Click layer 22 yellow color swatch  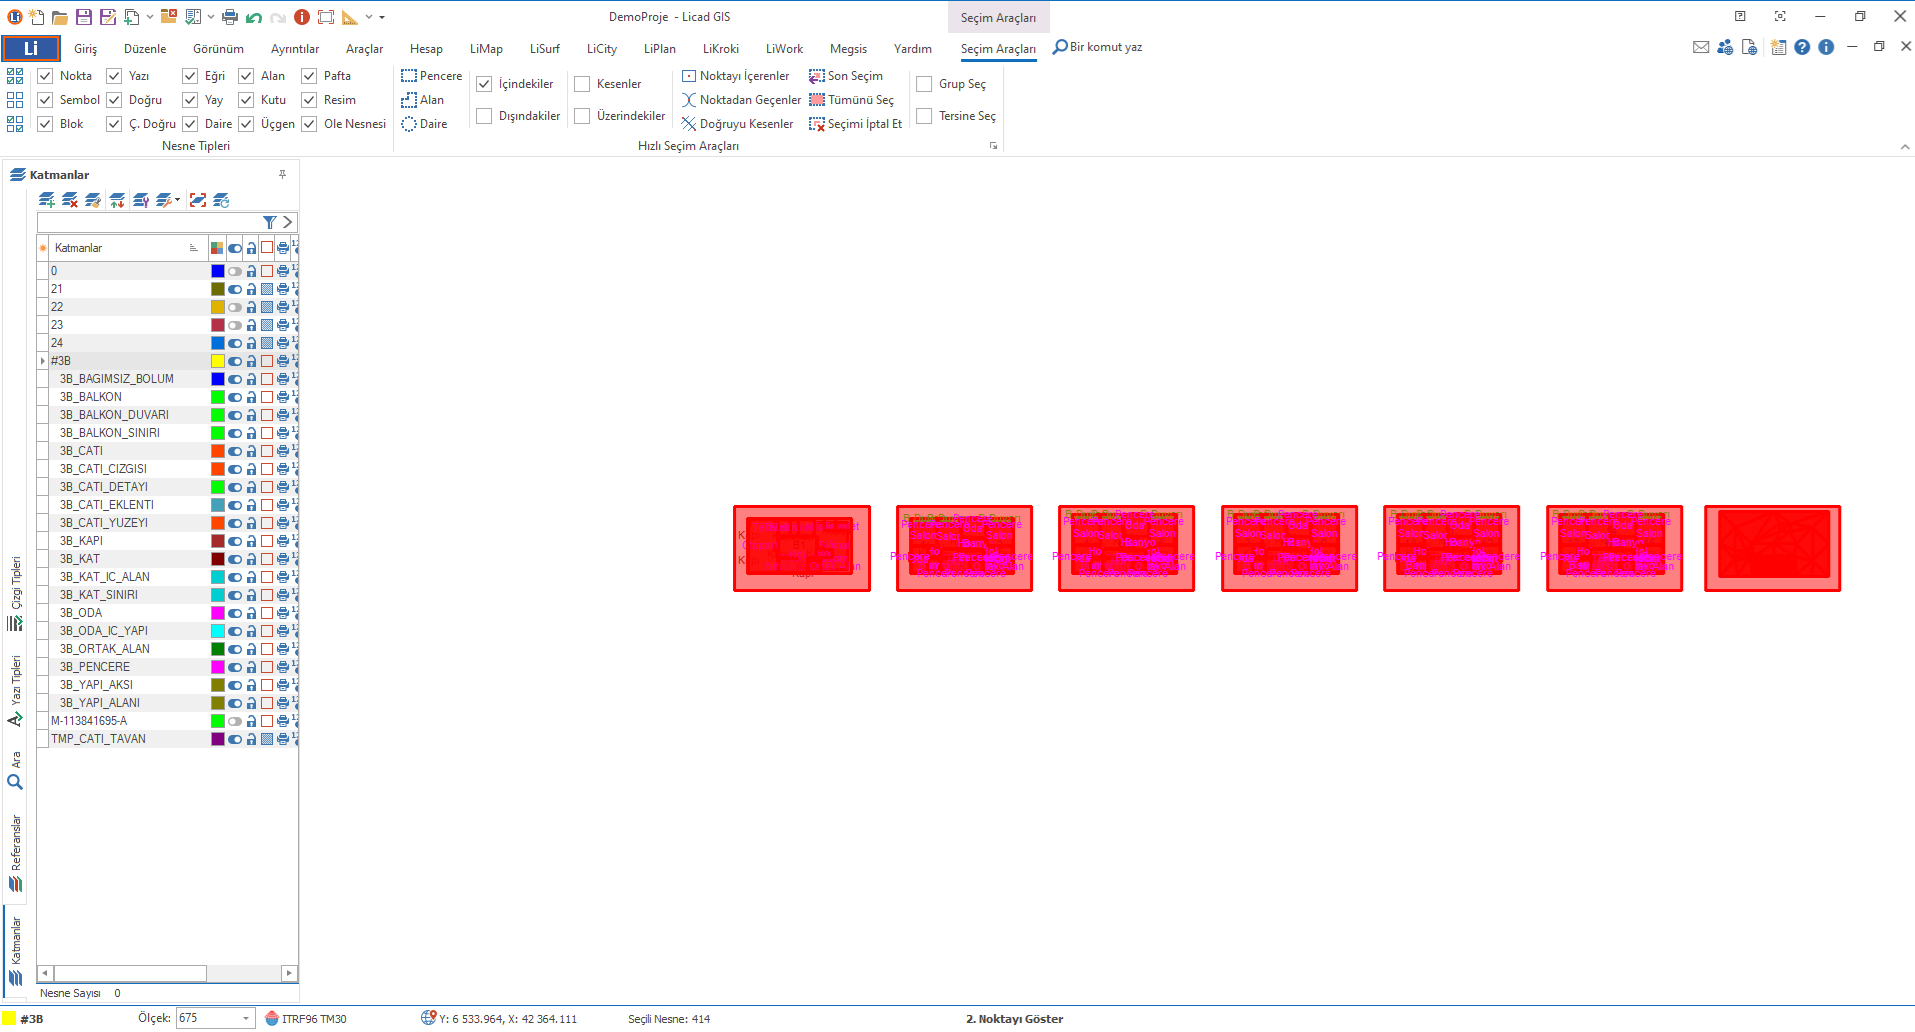point(218,307)
